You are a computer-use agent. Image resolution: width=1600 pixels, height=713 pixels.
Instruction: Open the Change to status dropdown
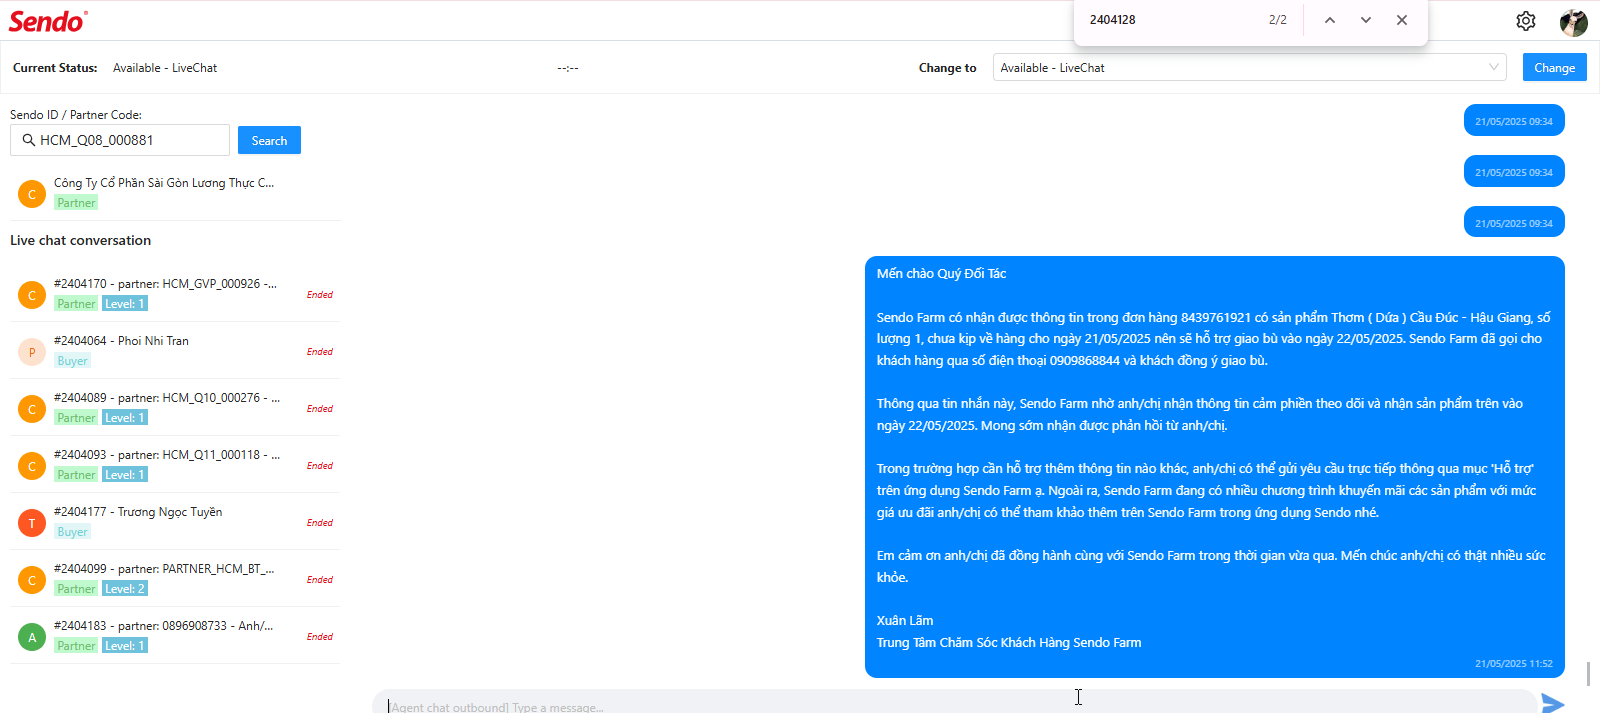(1250, 67)
